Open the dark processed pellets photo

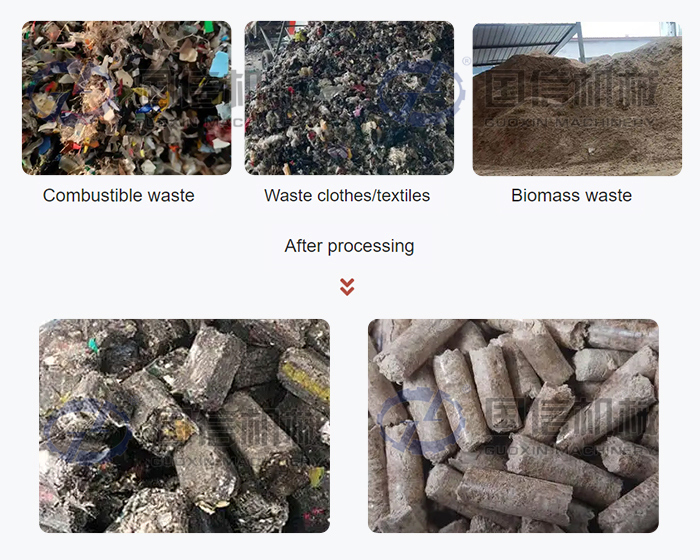pyautogui.click(x=184, y=426)
